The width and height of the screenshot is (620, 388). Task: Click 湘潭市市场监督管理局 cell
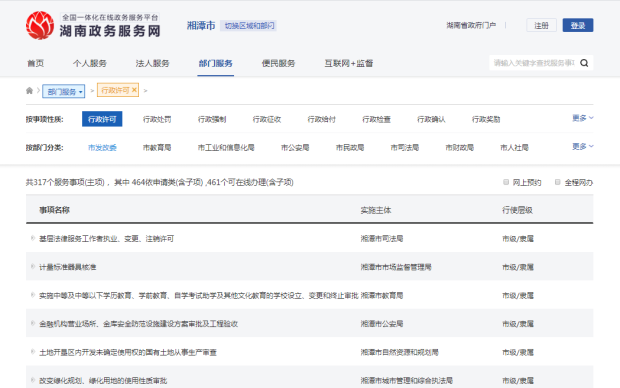click(x=396, y=267)
